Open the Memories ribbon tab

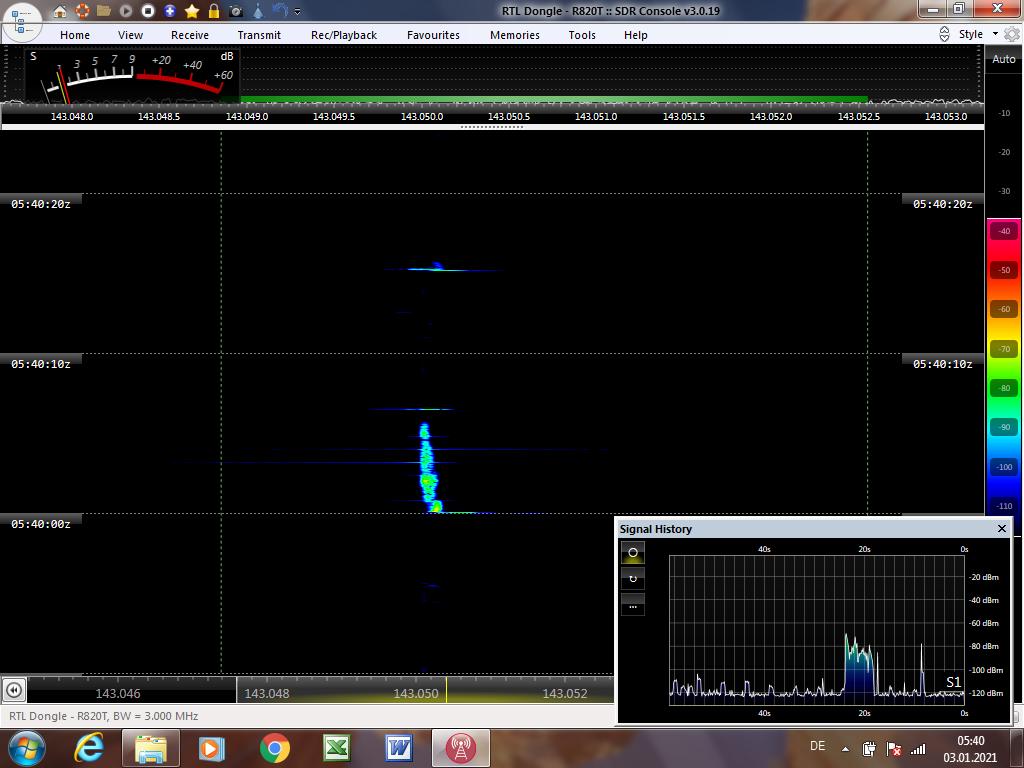pyautogui.click(x=515, y=35)
